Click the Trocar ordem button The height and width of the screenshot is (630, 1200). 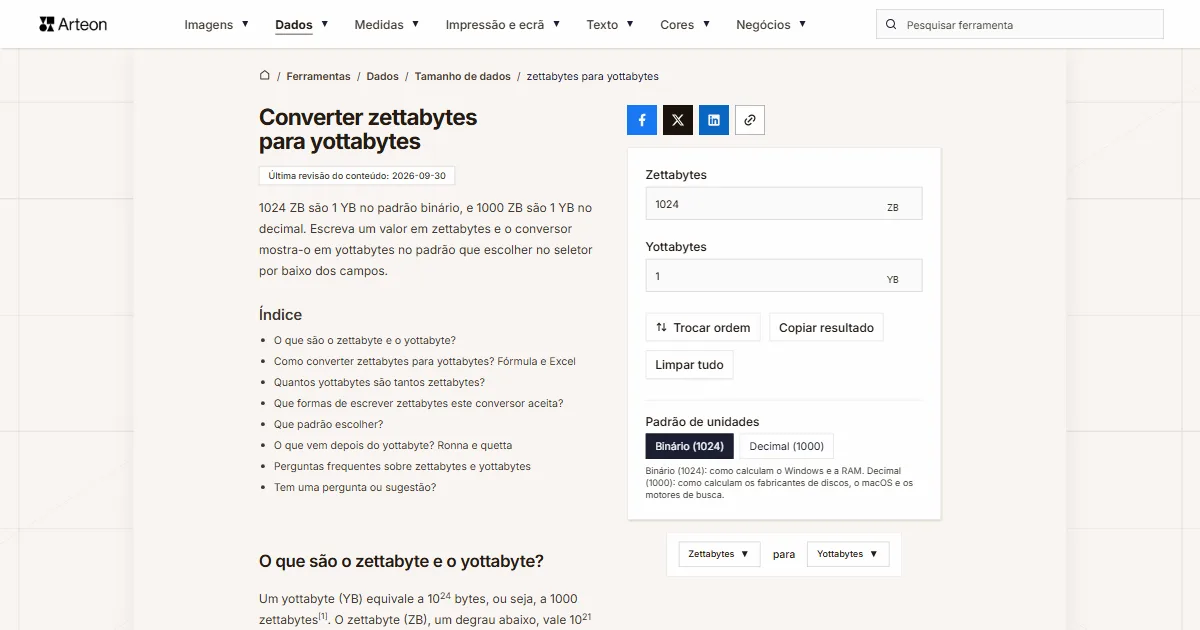point(703,327)
